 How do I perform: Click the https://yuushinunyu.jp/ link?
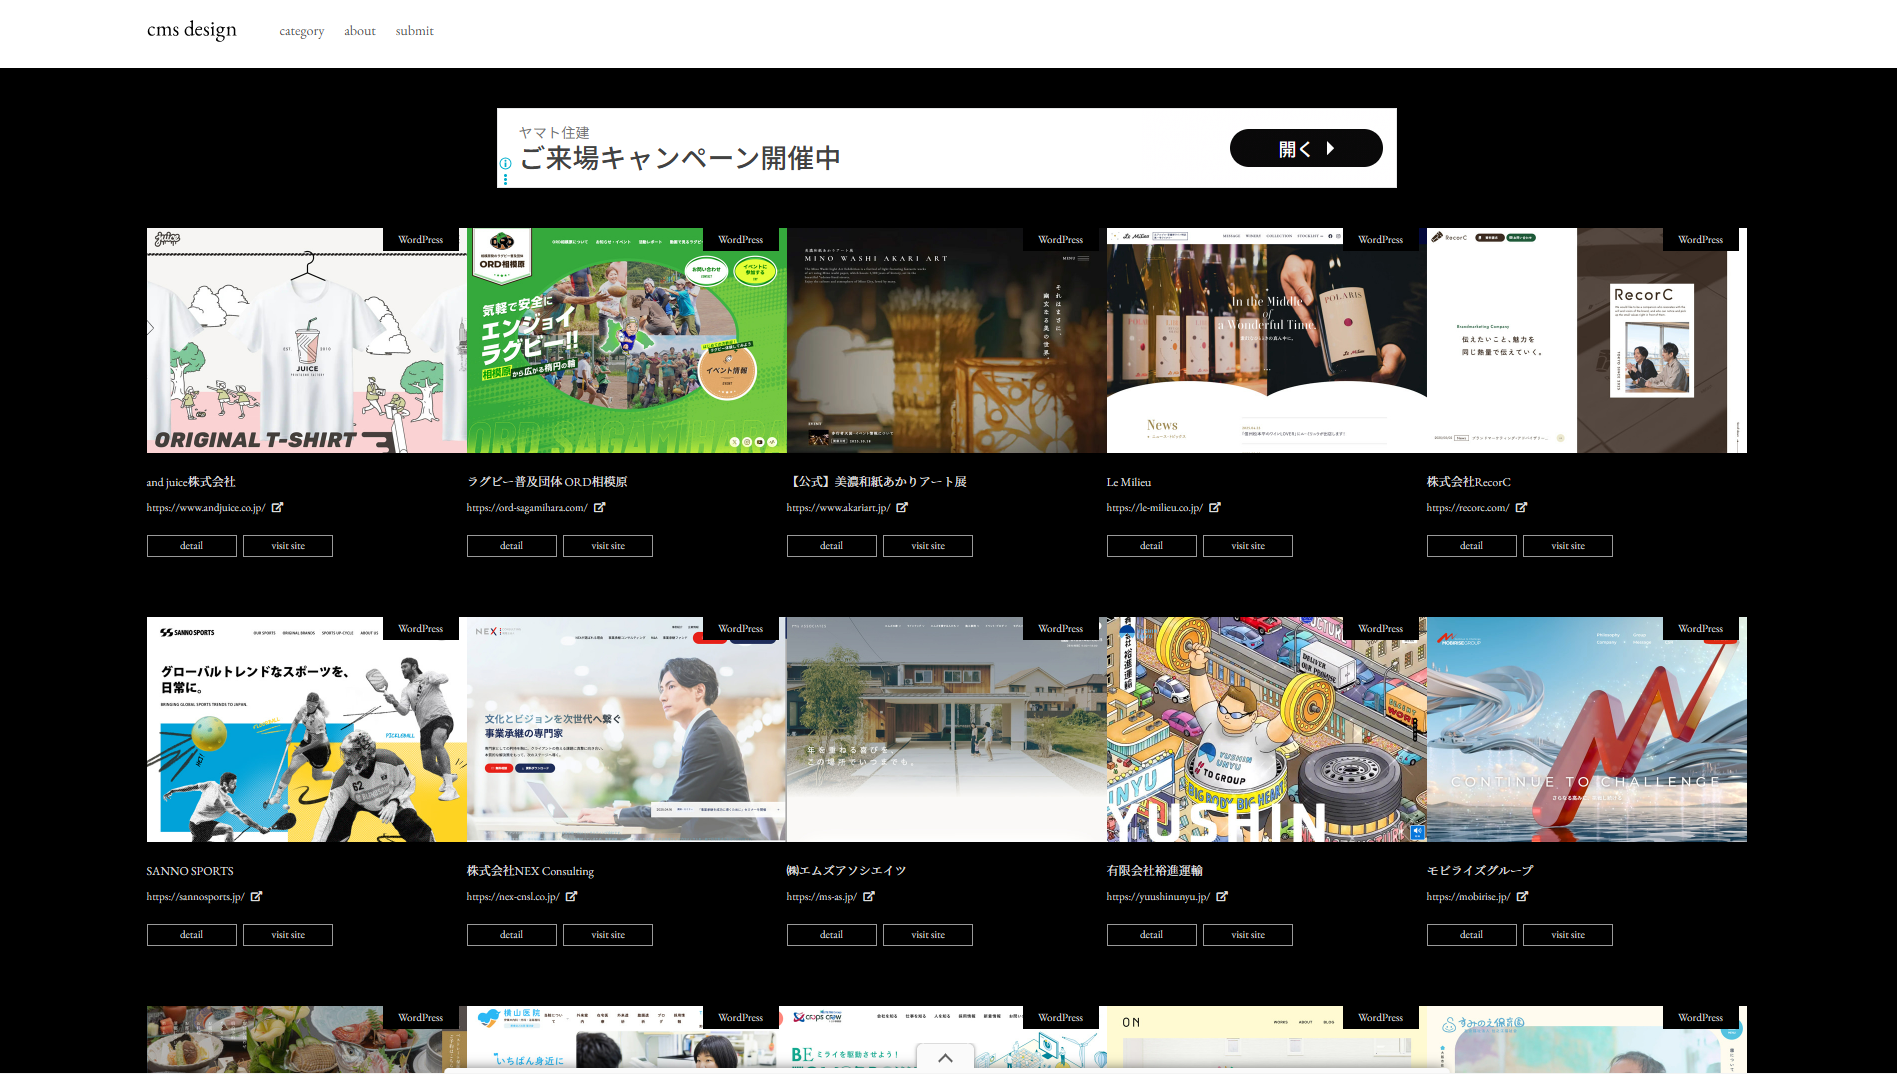1158,897
